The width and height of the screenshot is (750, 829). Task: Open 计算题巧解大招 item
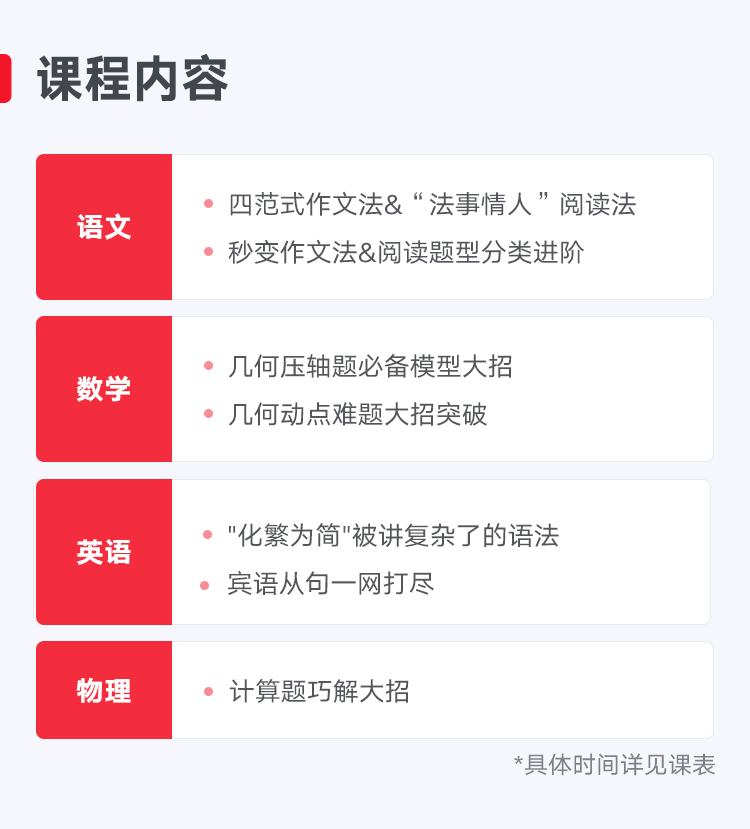click(319, 691)
